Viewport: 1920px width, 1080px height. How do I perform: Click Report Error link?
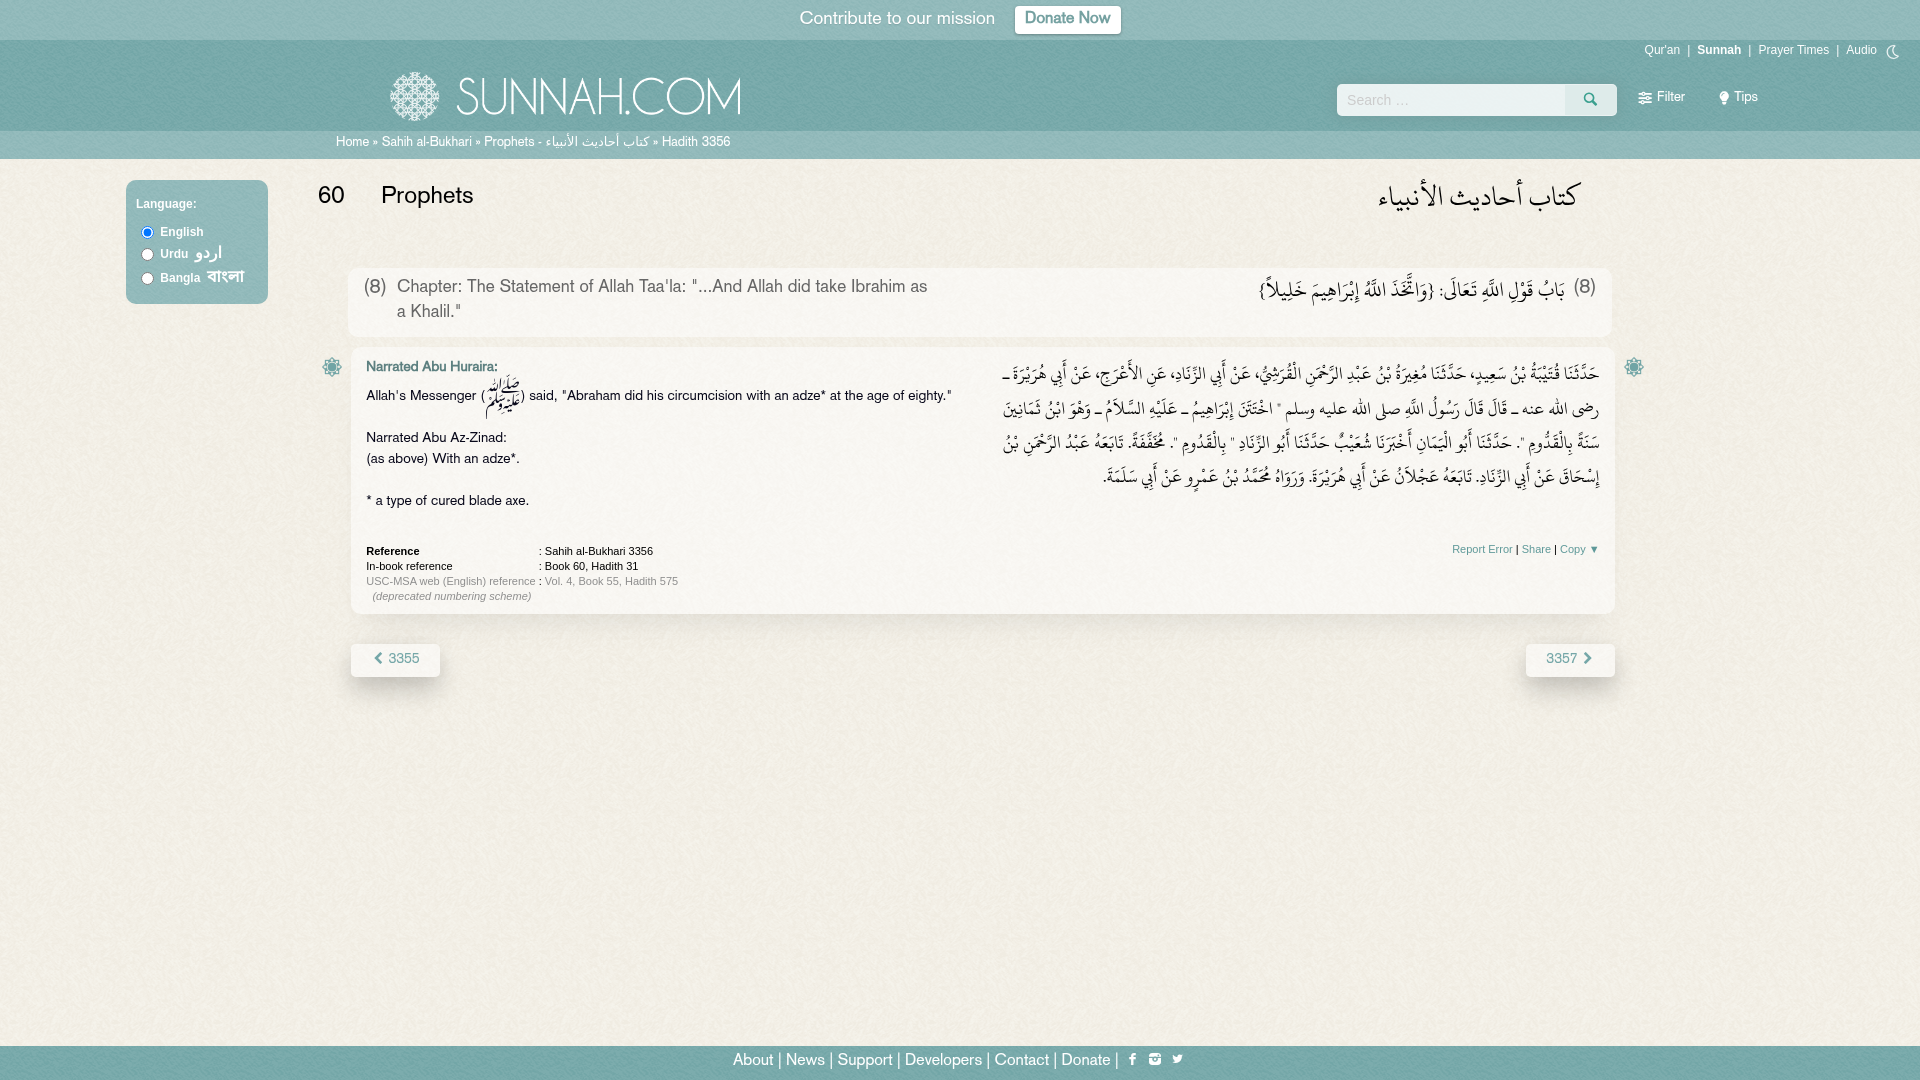point(1481,549)
